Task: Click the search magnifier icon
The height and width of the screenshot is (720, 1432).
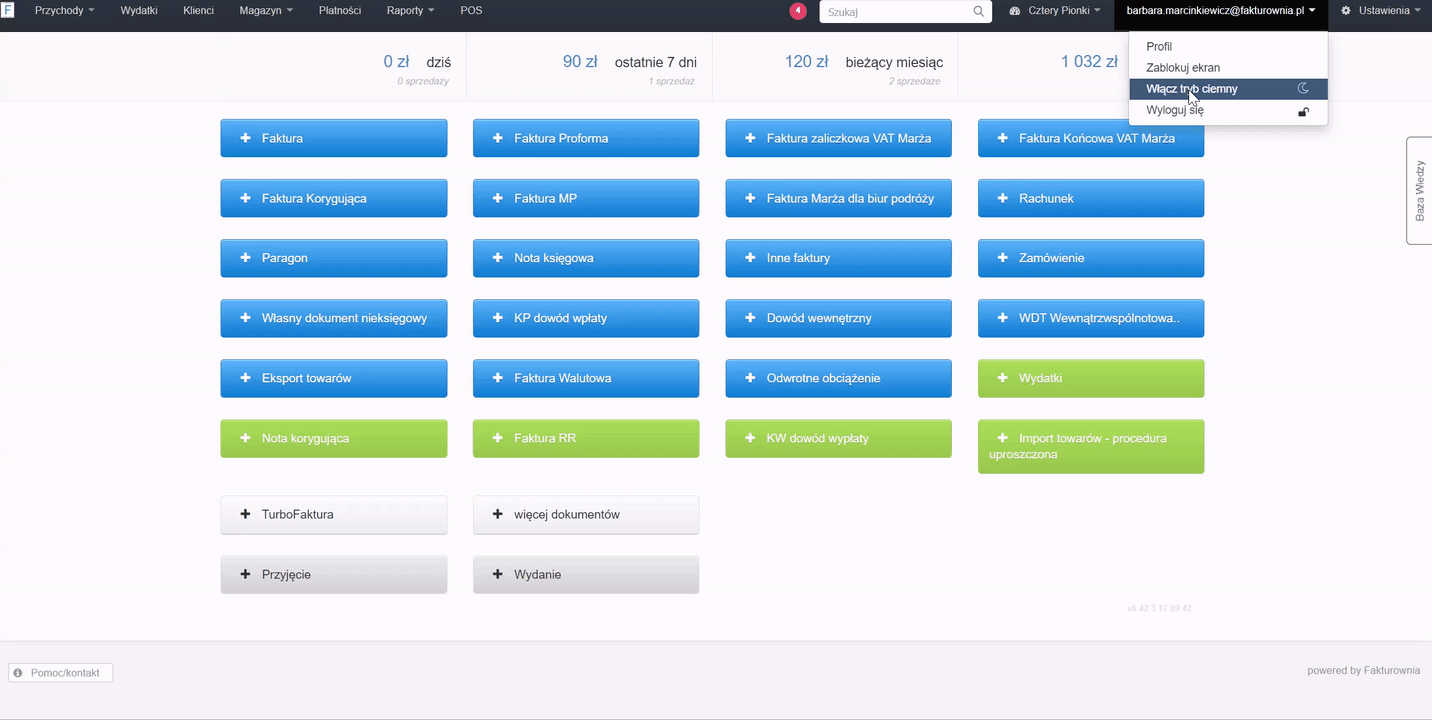Action: tap(979, 12)
